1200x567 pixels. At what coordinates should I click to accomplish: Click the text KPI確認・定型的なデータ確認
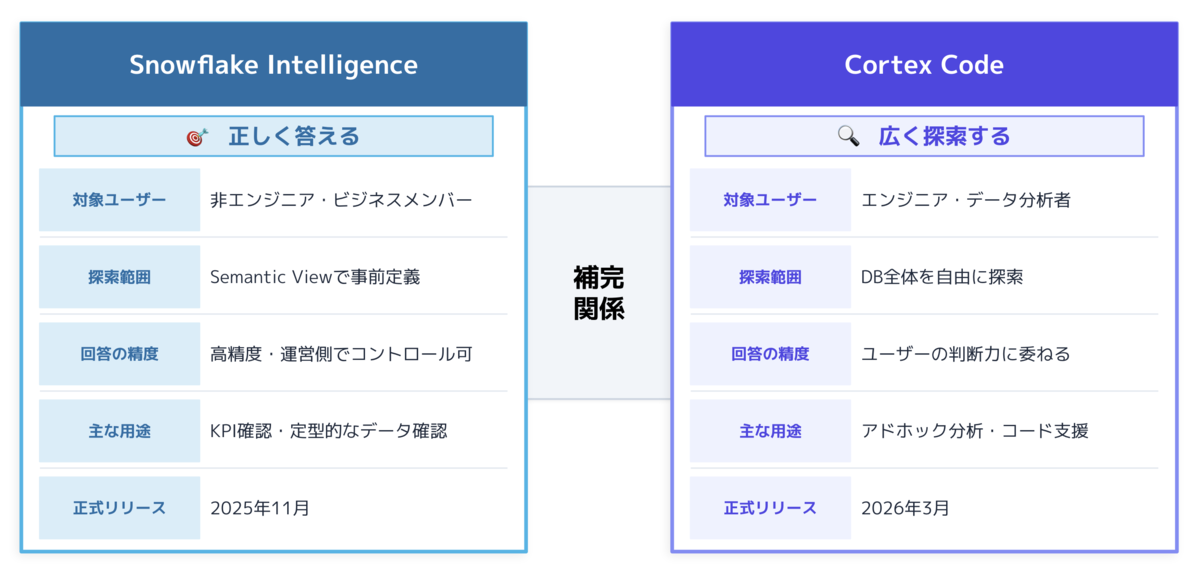(x=328, y=431)
